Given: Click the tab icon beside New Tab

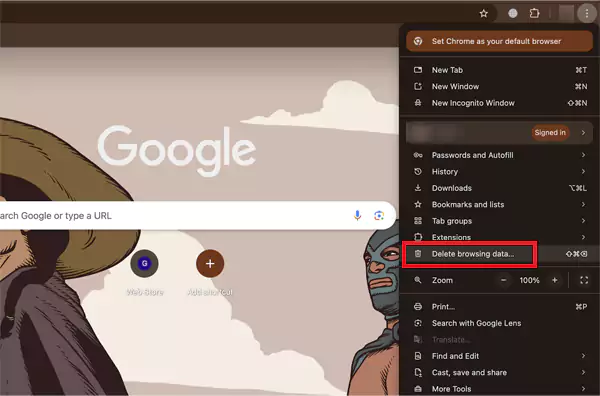Looking at the screenshot, I should click(x=418, y=70).
